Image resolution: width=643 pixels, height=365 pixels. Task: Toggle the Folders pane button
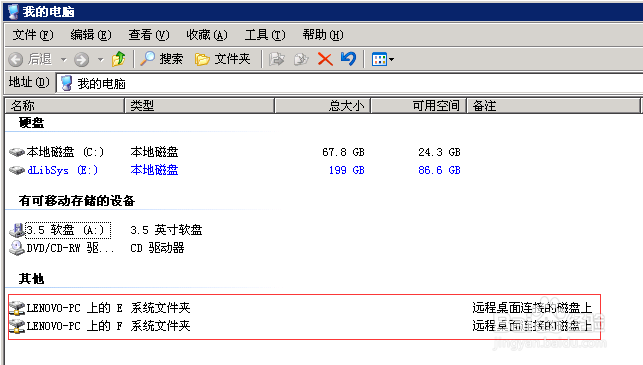pos(222,59)
